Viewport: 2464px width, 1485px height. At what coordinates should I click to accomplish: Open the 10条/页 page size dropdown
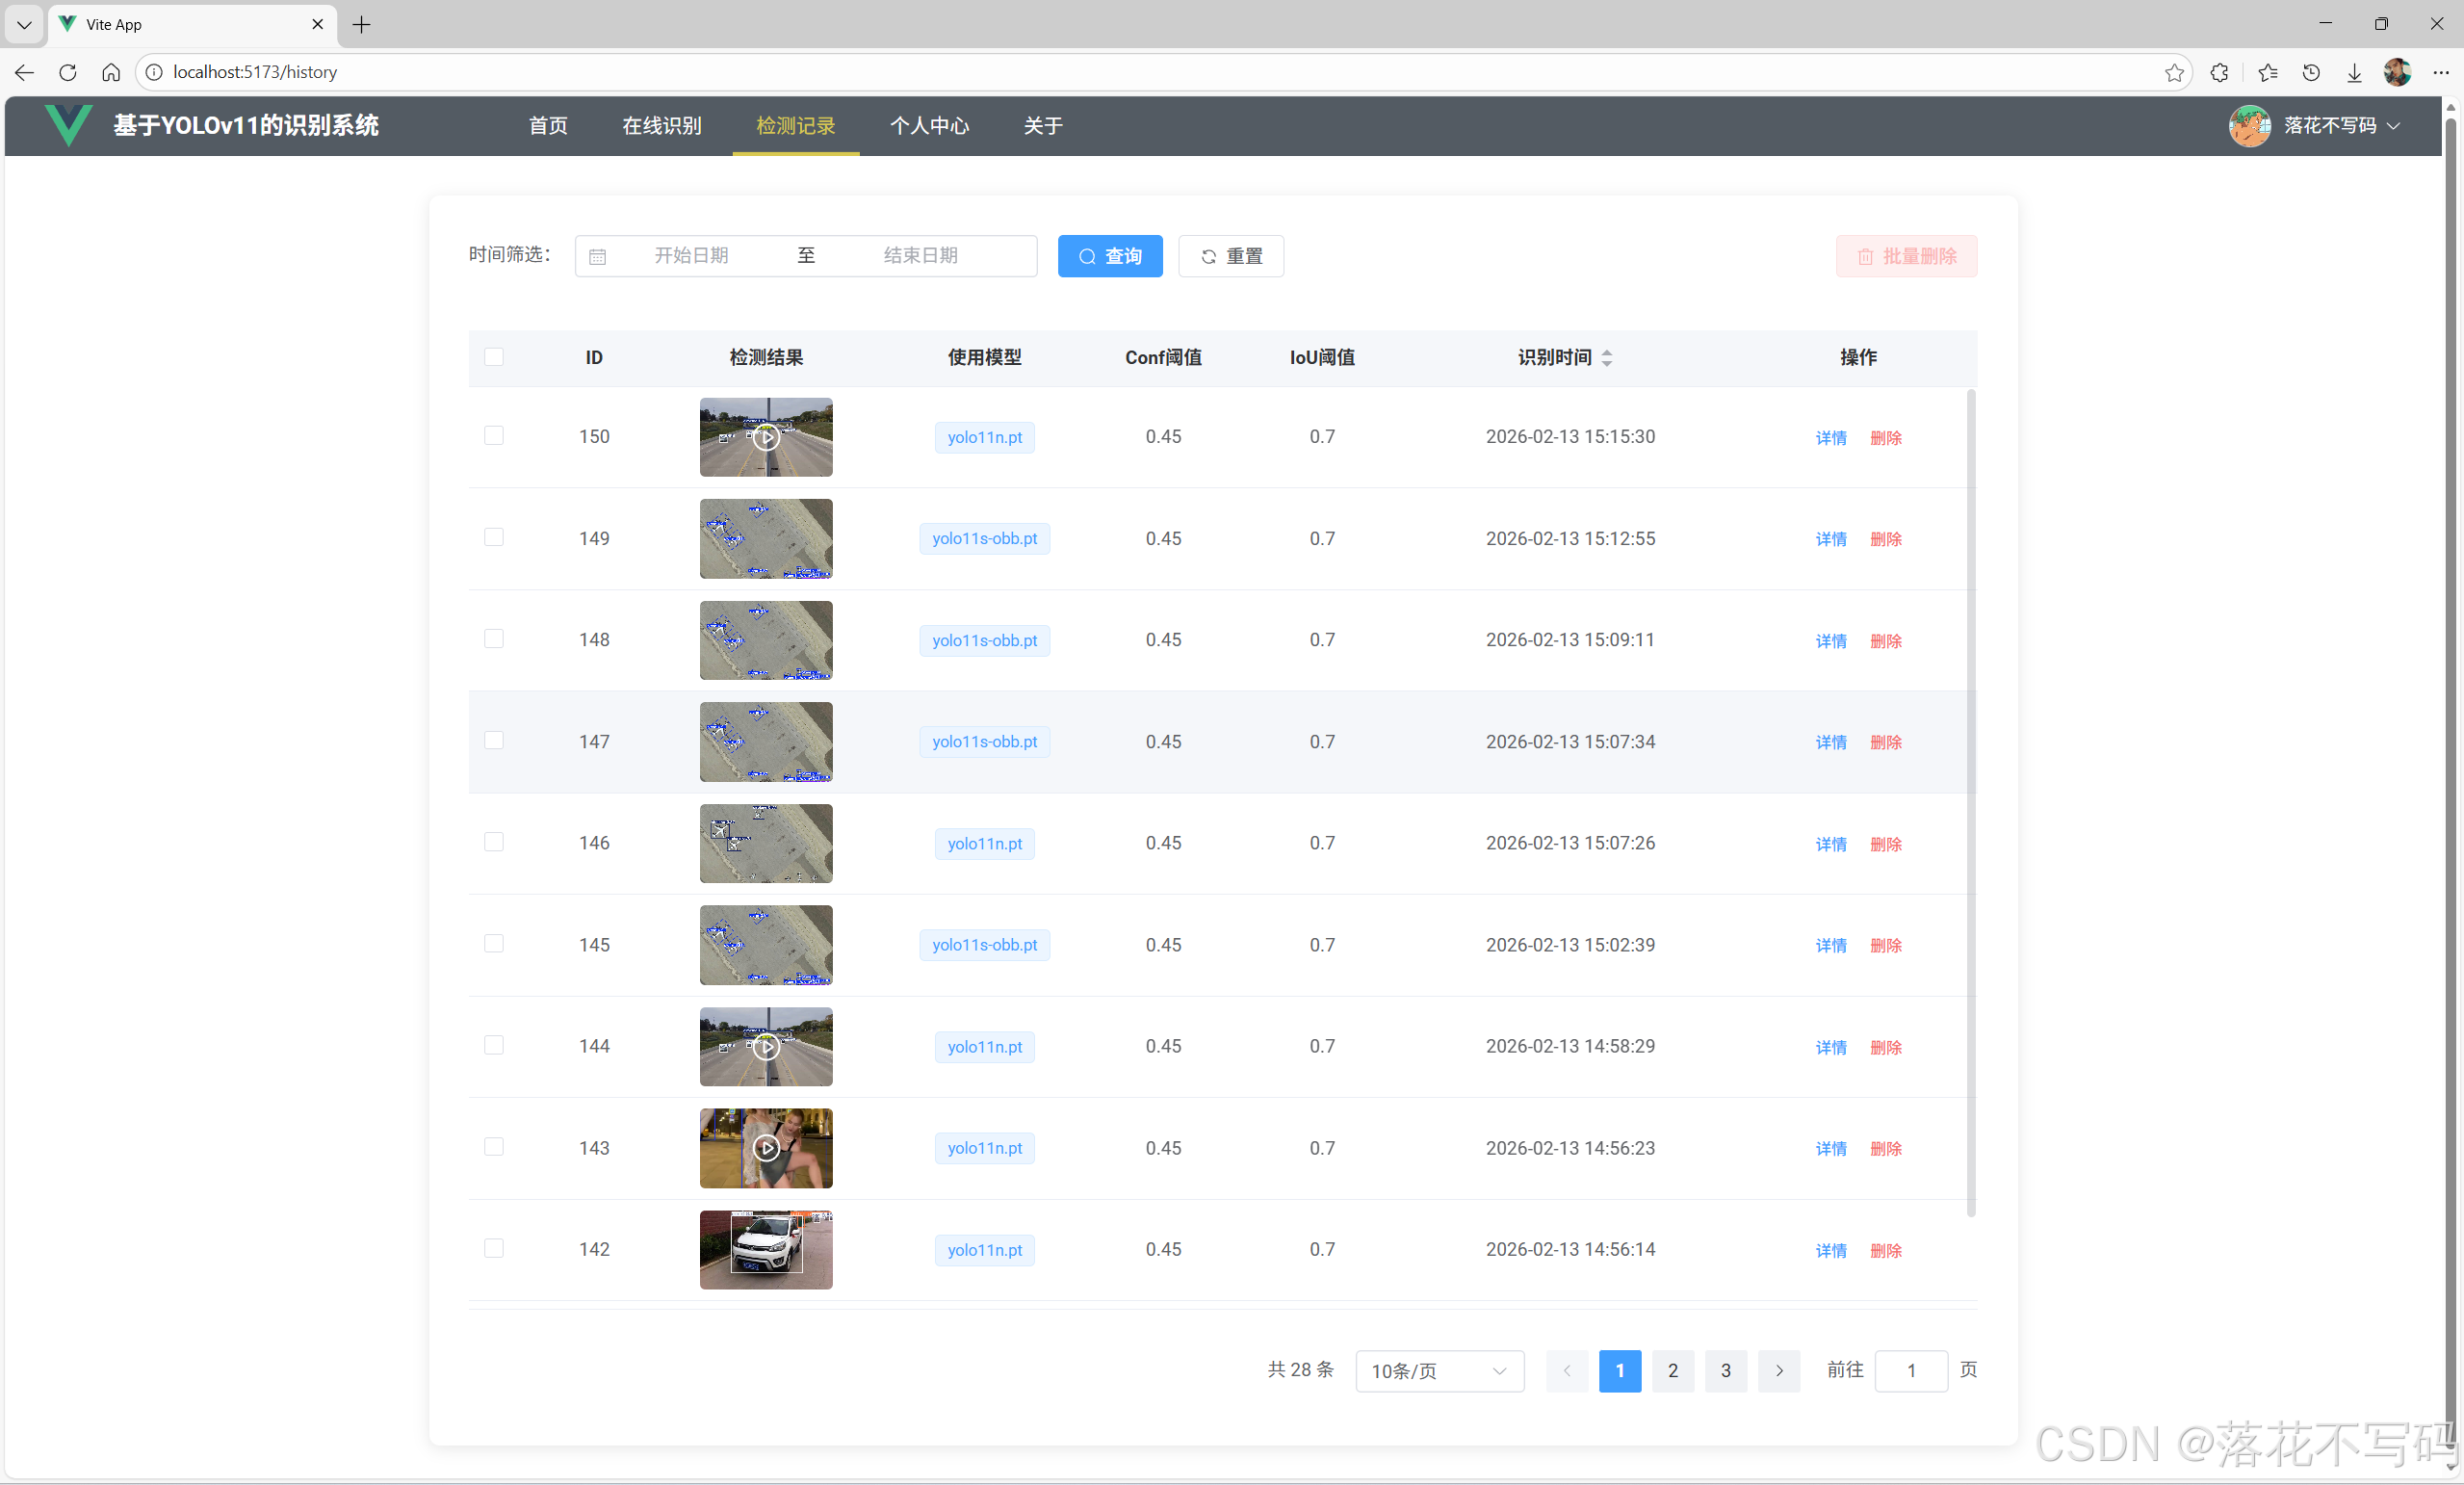pyautogui.click(x=1439, y=1371)
